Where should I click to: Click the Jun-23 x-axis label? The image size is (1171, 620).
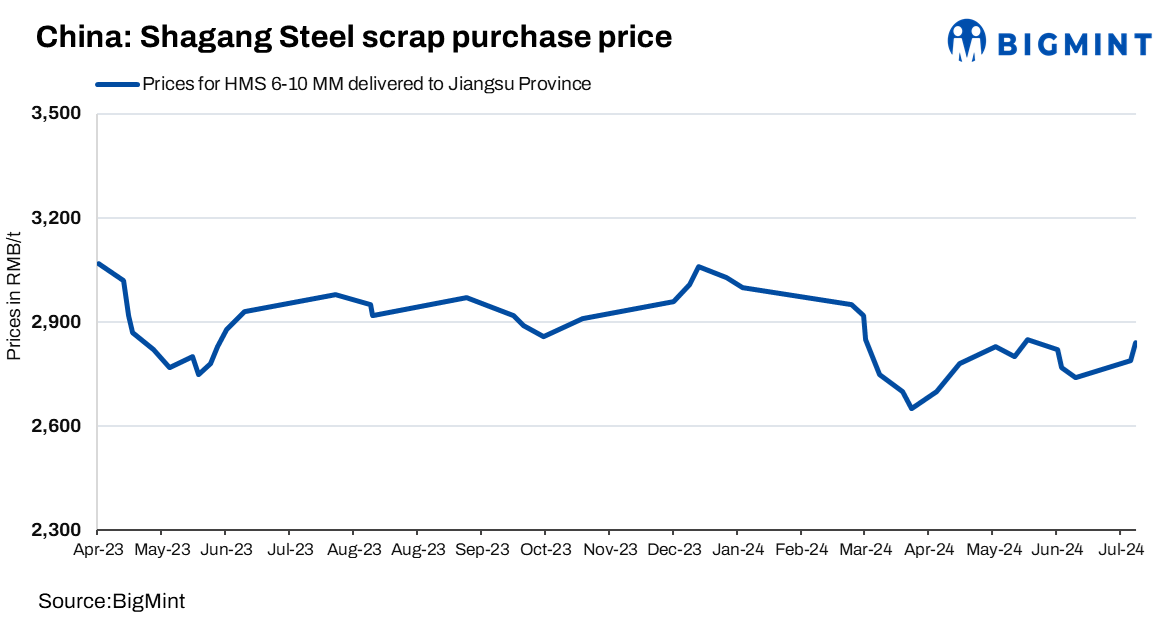coord(225,549)
